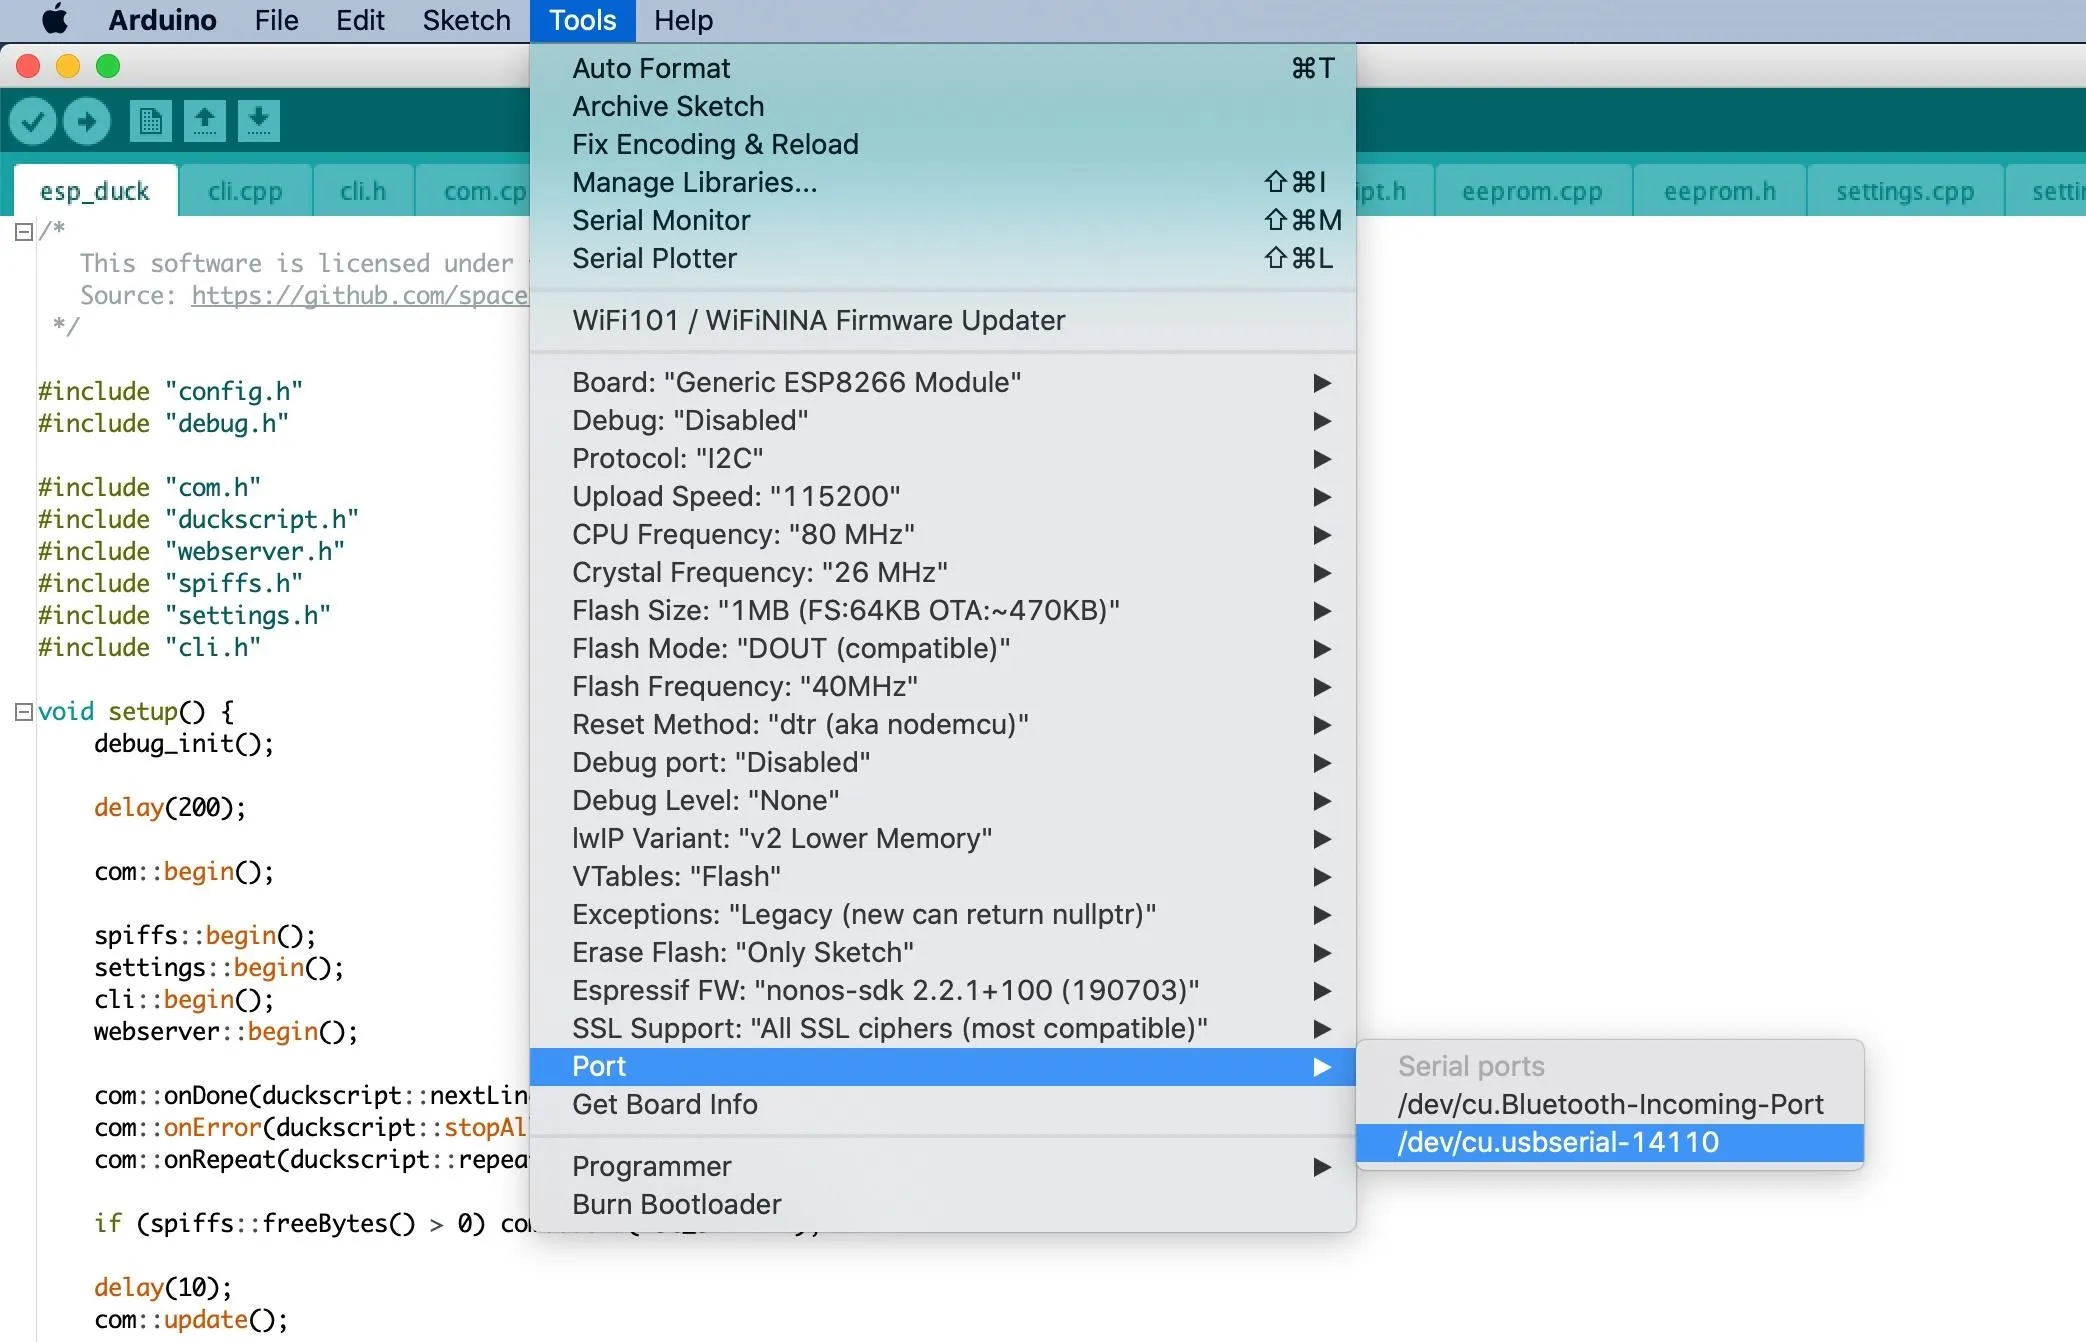2086x1342 pixels.
Task: Choose Archive Sketch from Tools menu
Action: tap(943, 107)
